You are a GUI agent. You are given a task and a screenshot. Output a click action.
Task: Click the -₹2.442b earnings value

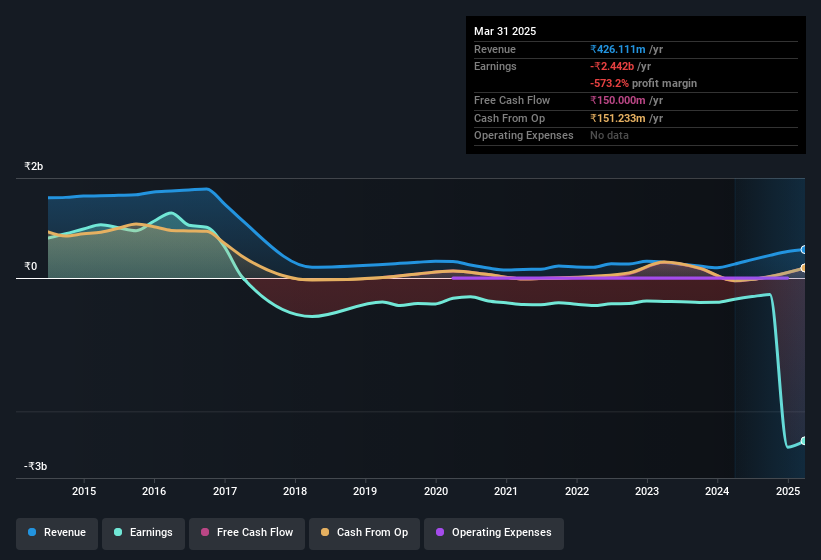tap(612, 66)
